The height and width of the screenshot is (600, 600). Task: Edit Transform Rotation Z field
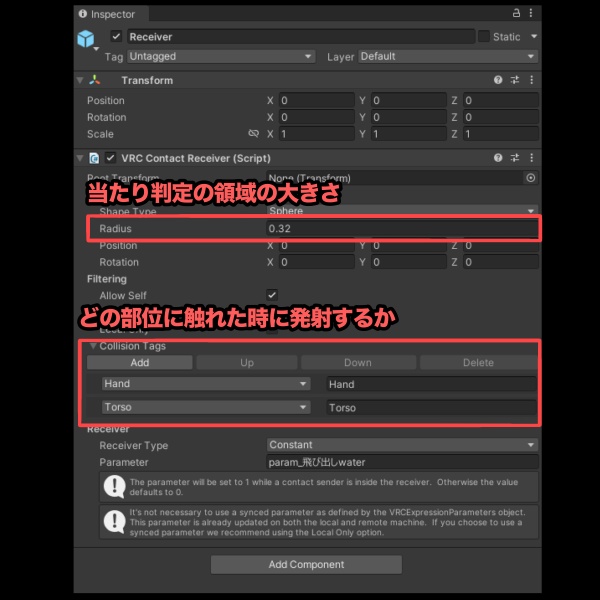pyautogui.click(x=501, y=117)
